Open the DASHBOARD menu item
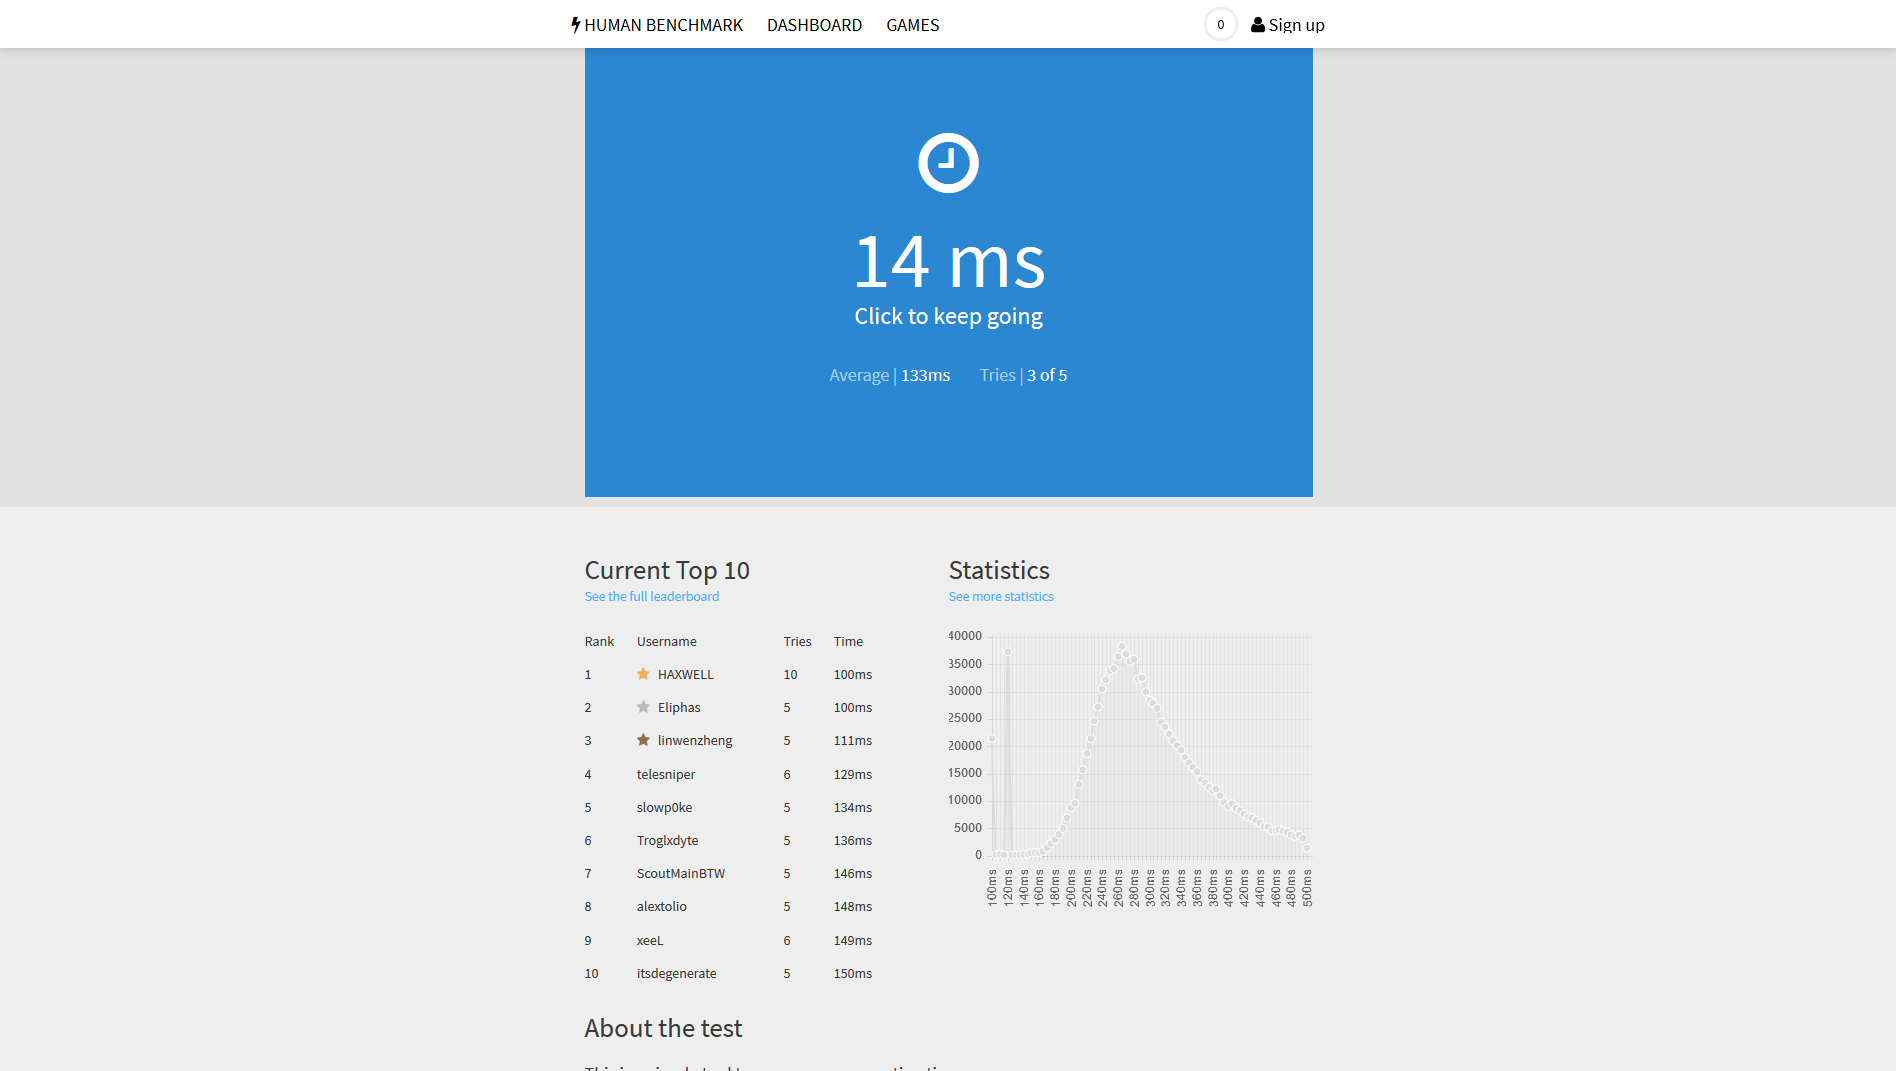 coord(814,25)
